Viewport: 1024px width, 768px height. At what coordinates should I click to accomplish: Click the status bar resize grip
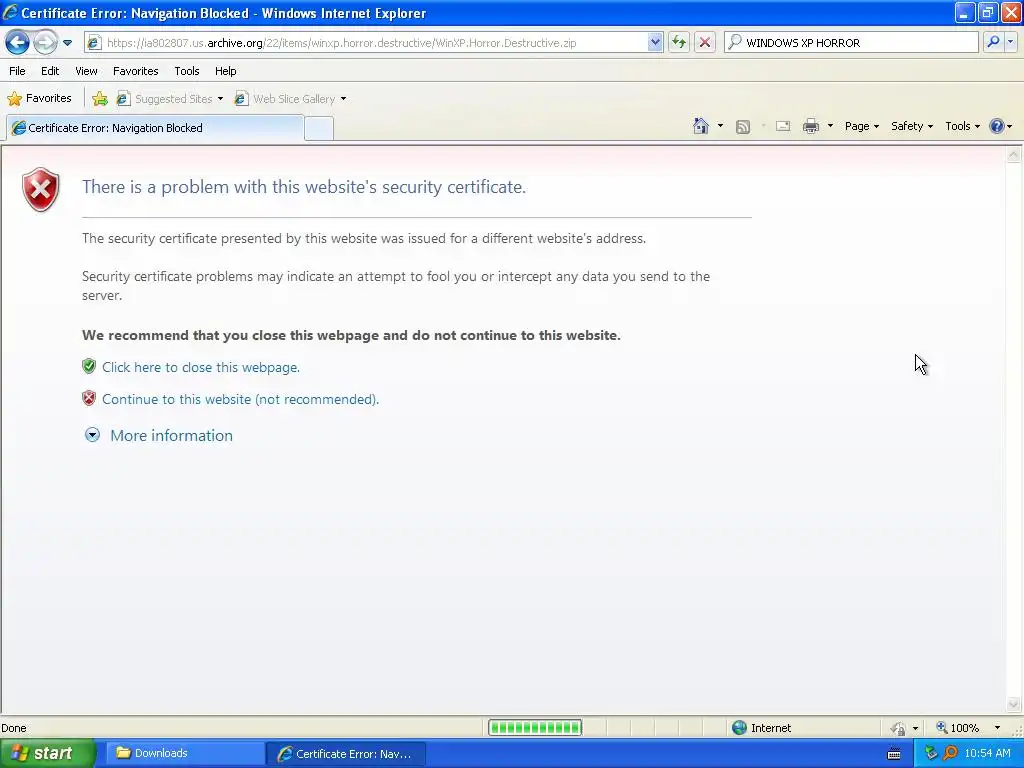pos(1017,729)
